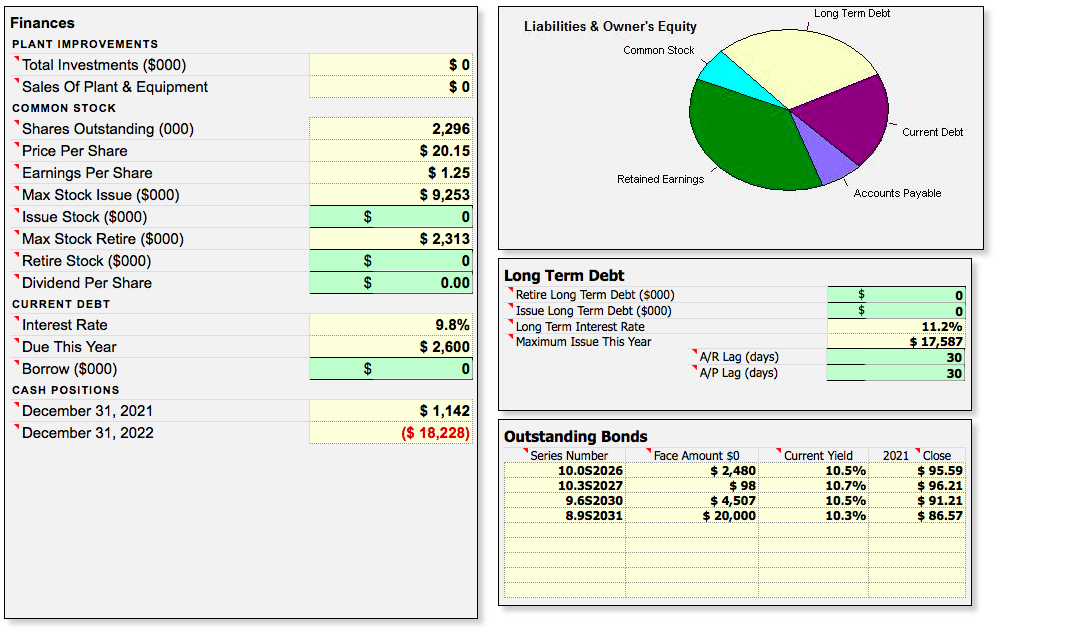Click the Retire Stock ($000) input field
1081x644 pixels.
[x=391, y=261]
